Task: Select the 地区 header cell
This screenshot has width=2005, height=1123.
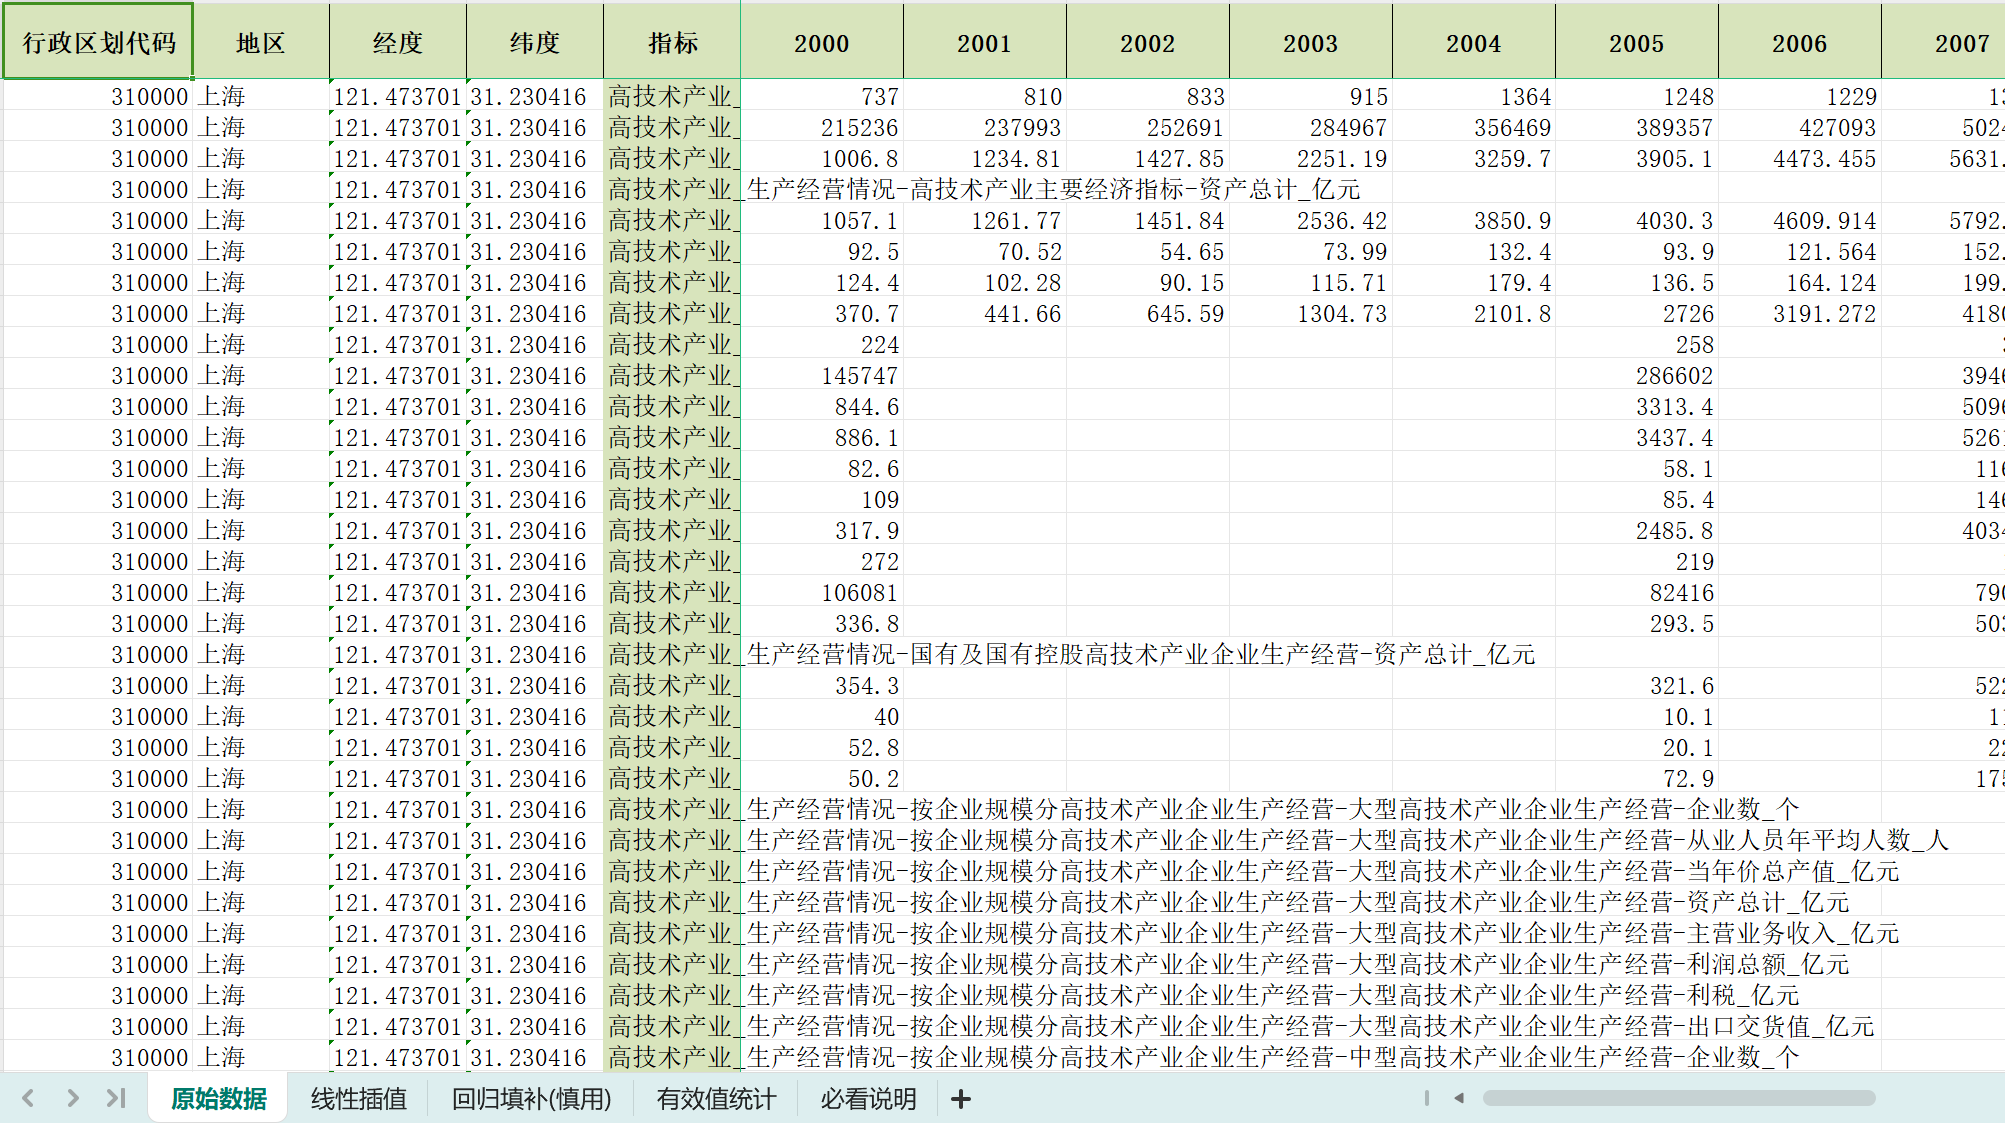Action: coord(260,42)
